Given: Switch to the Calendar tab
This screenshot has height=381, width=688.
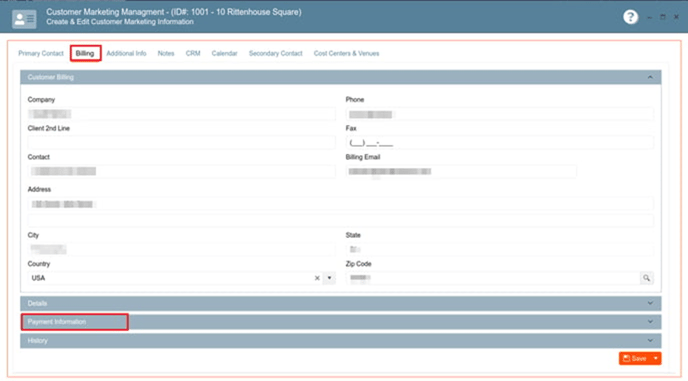Looking at the screenshot, I should click(x=224, y=54).
